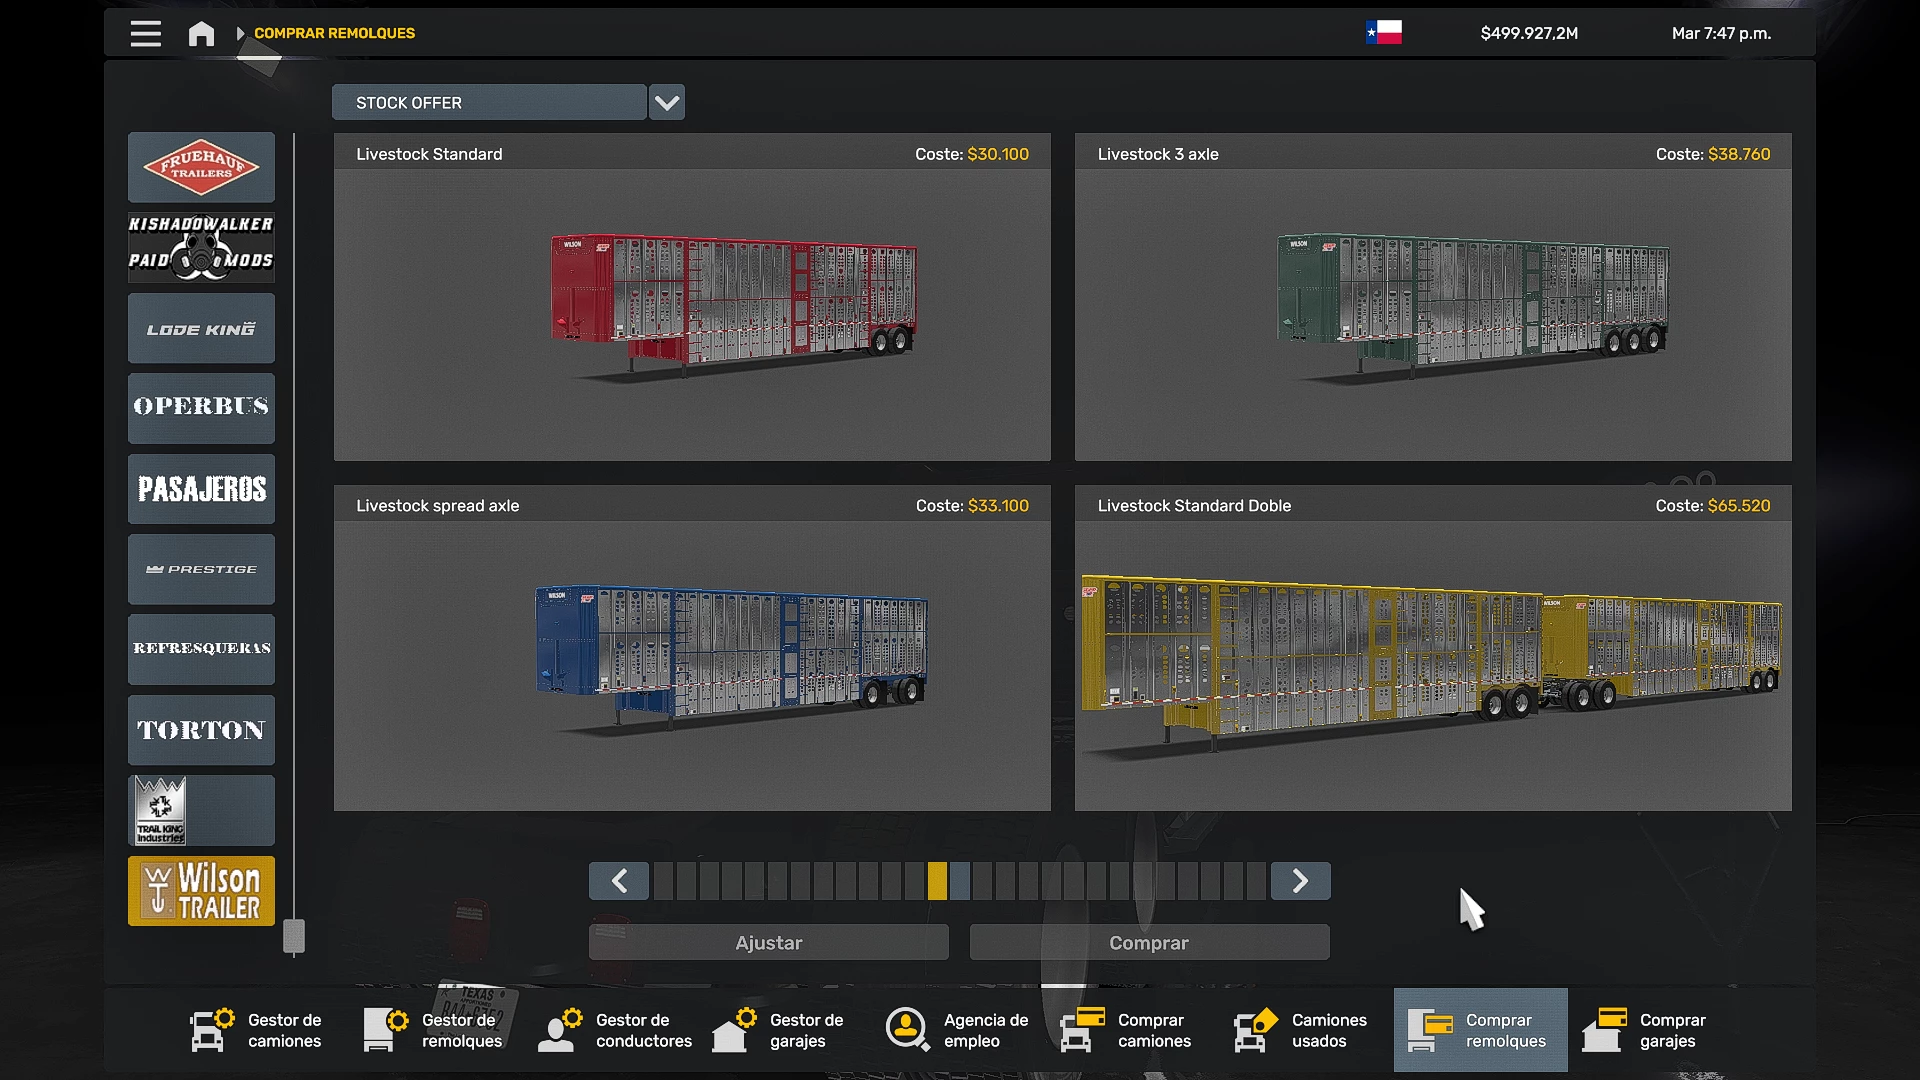Select the Lode King brand logo

[201, 329]
